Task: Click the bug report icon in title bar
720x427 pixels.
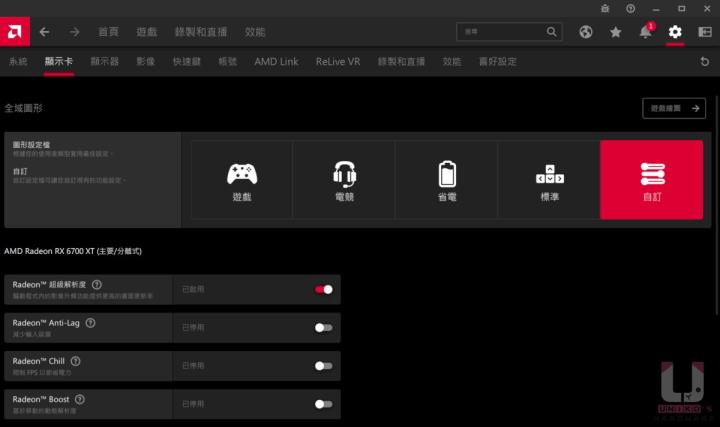Action: click(605, 8)
